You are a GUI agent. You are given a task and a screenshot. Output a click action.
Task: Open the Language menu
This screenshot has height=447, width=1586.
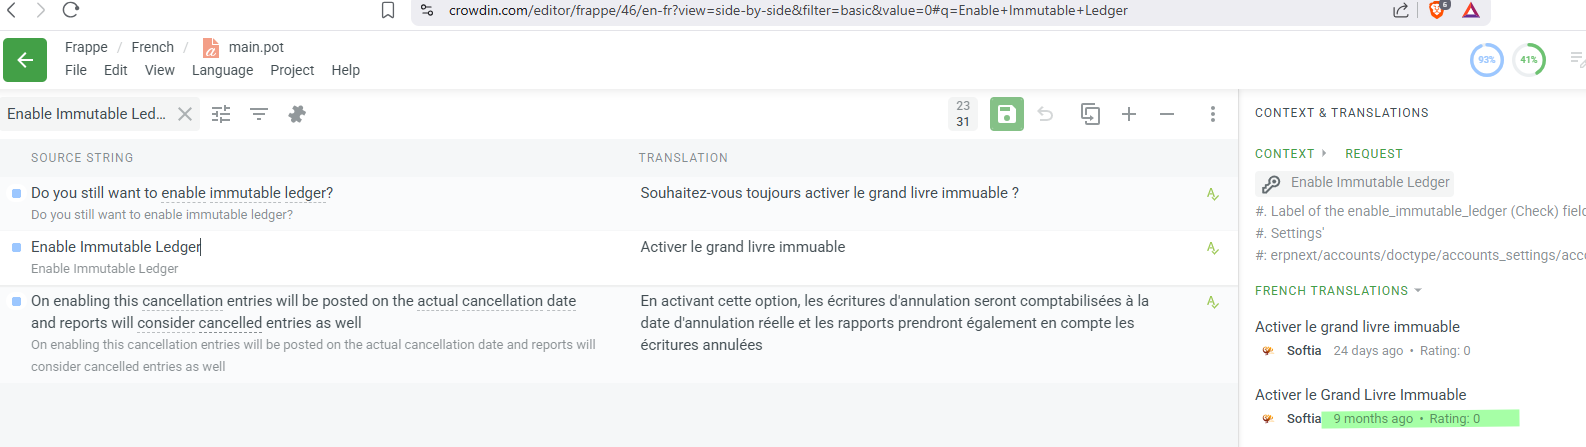tap(222, 70)
